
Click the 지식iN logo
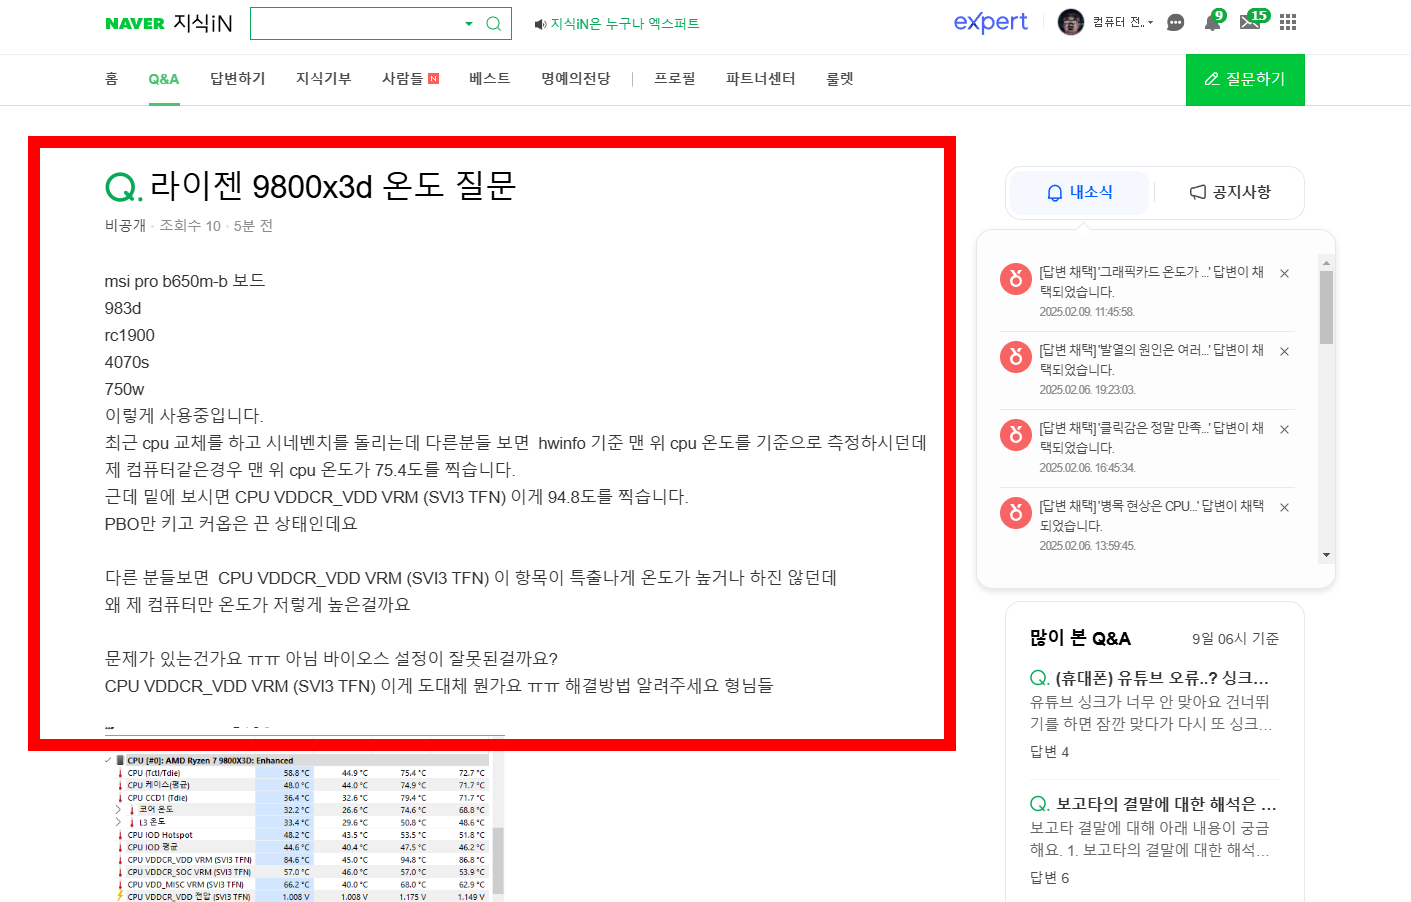tap(202, 23)
